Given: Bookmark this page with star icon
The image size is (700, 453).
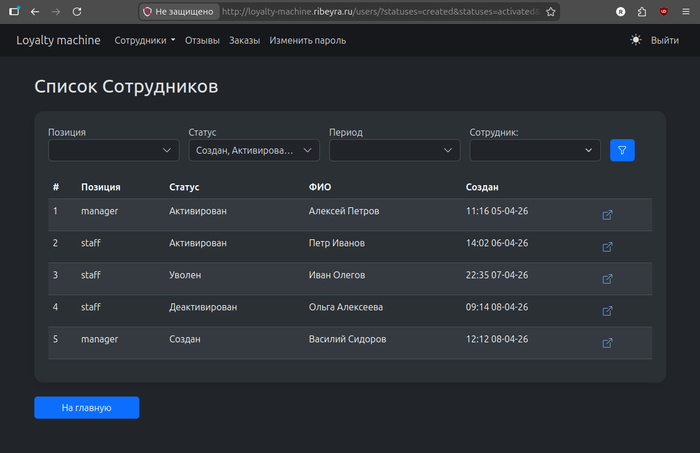Looking at the screenshot, I should 550,11.
